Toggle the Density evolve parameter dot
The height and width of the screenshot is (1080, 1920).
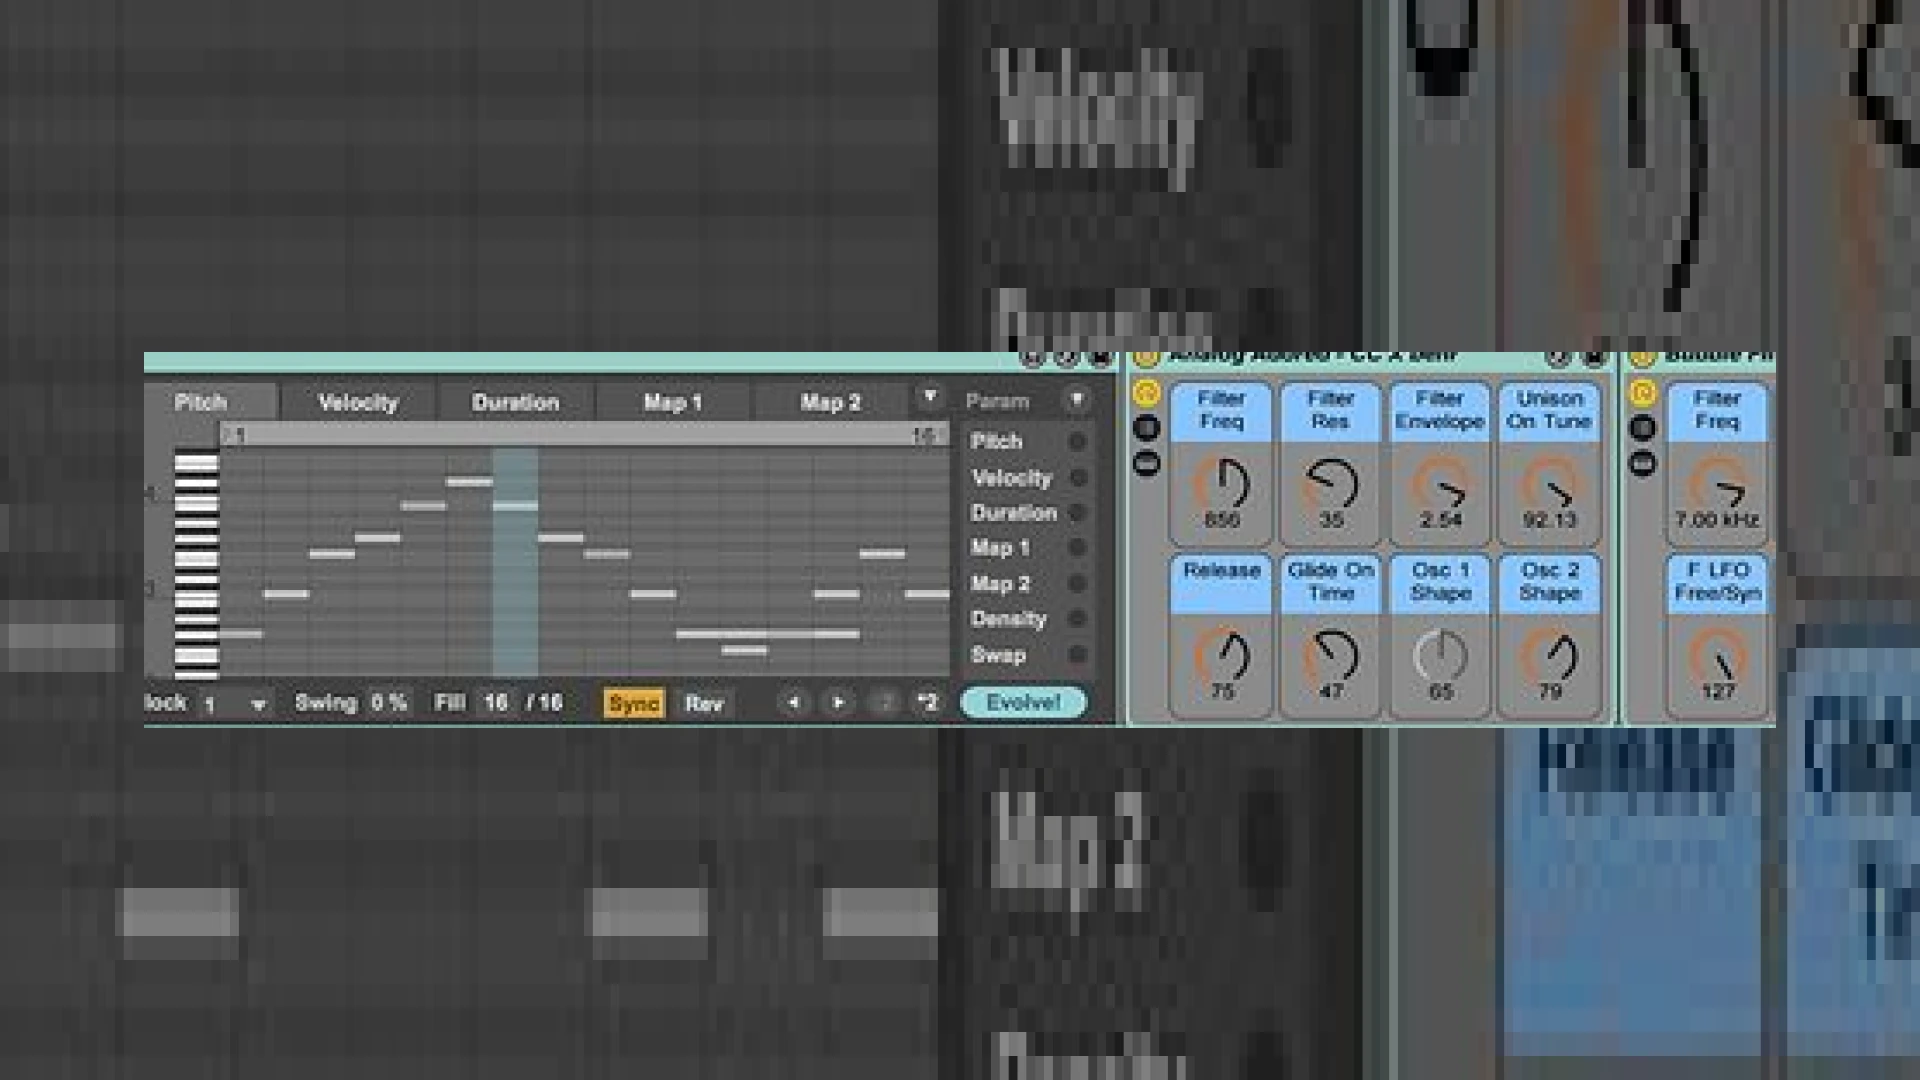pos(1077,619)
